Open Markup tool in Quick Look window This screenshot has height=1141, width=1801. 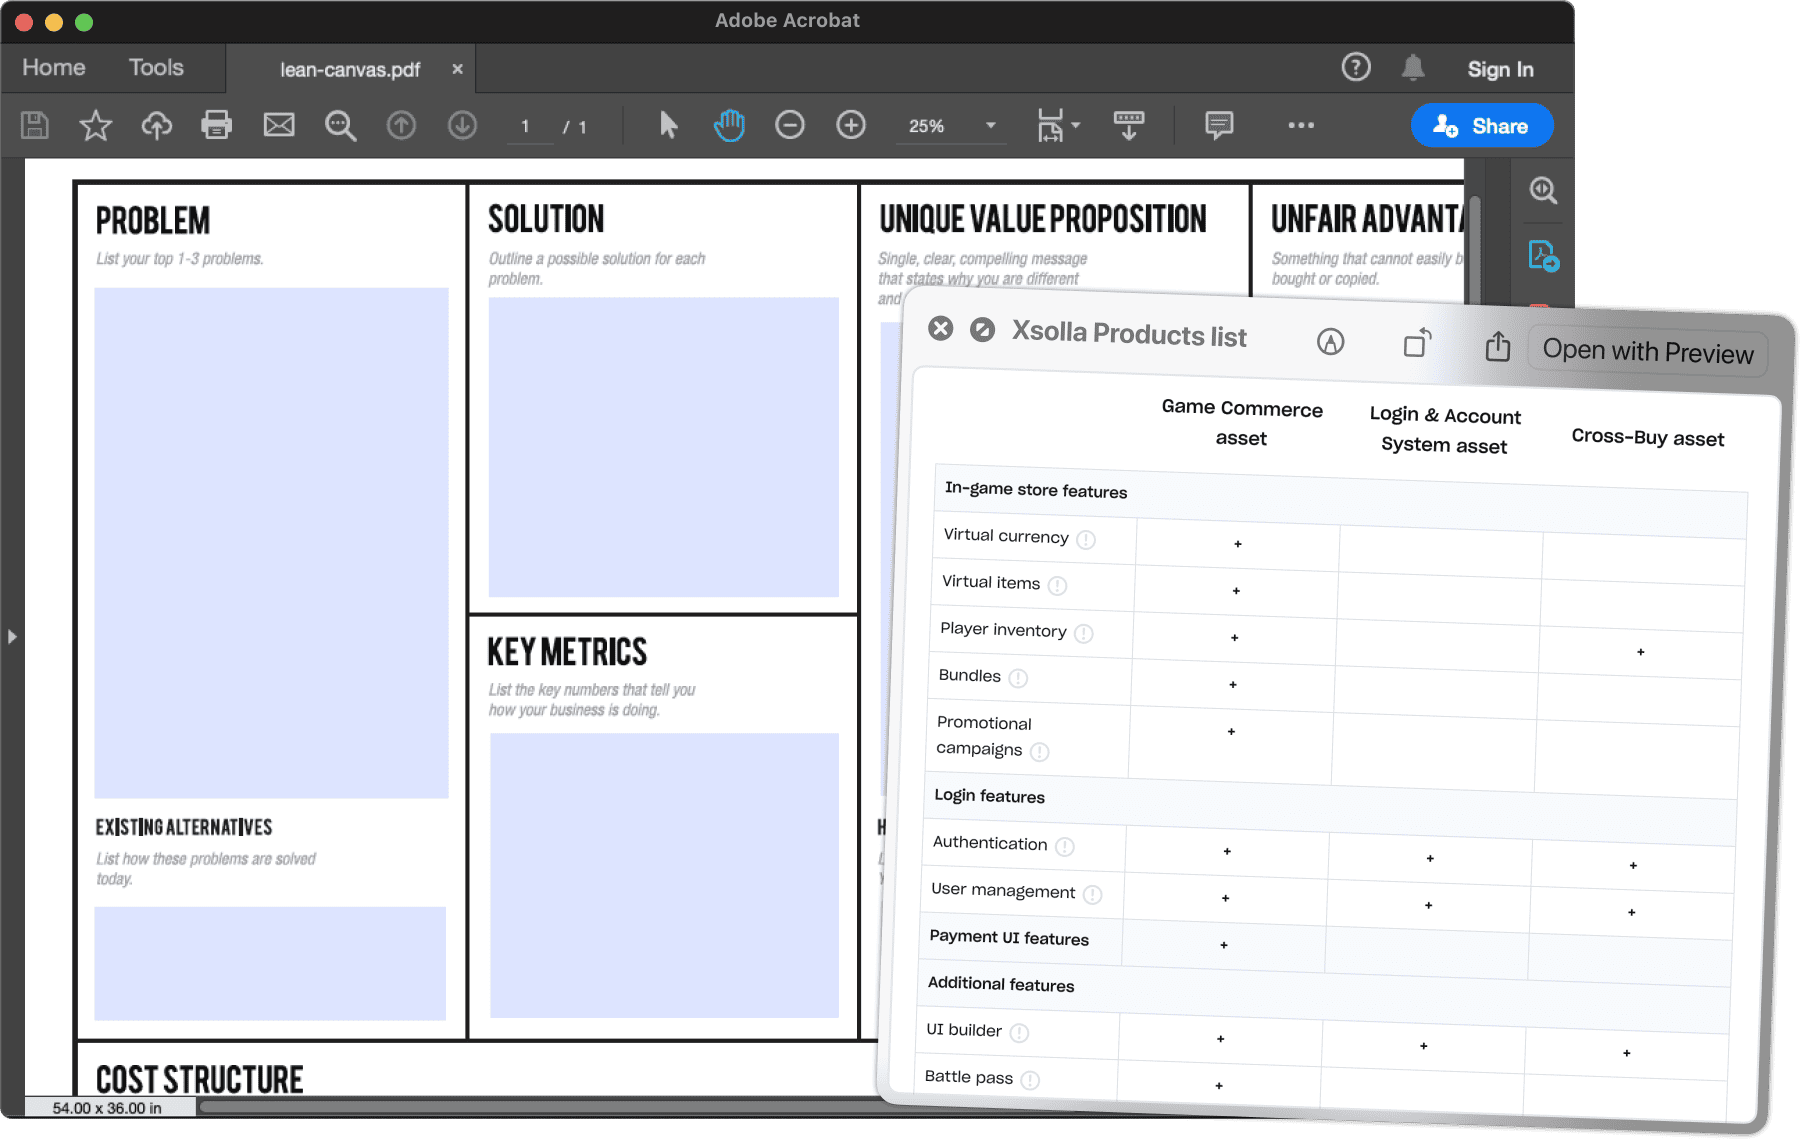click(1330, 342)
